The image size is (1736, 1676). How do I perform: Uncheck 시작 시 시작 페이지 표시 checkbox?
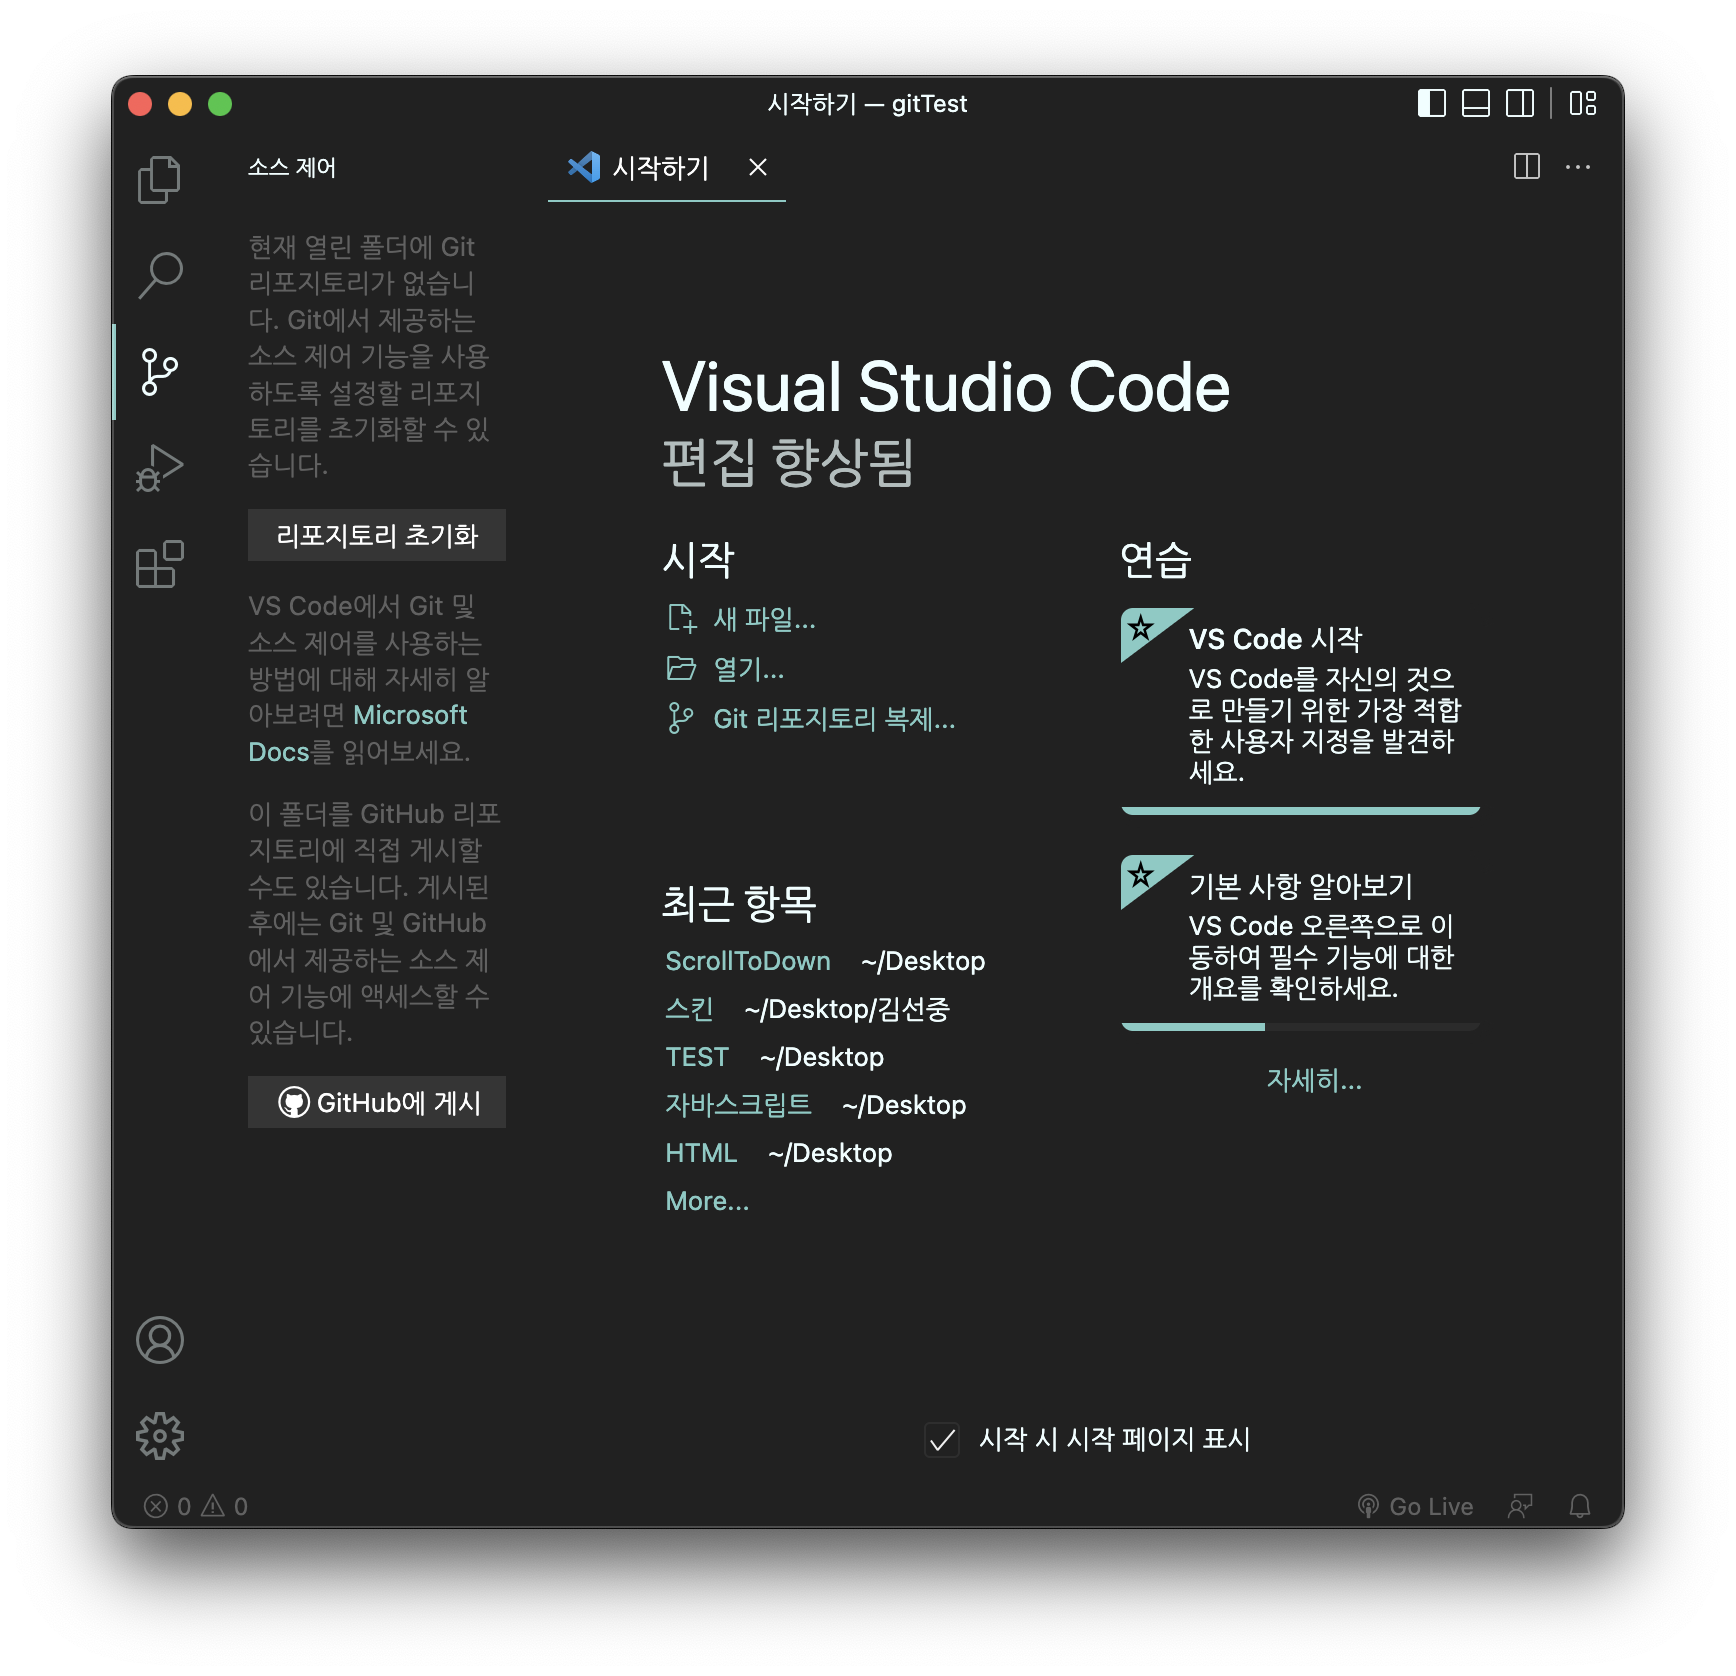pyautogui.click(x=942, y=1440)
